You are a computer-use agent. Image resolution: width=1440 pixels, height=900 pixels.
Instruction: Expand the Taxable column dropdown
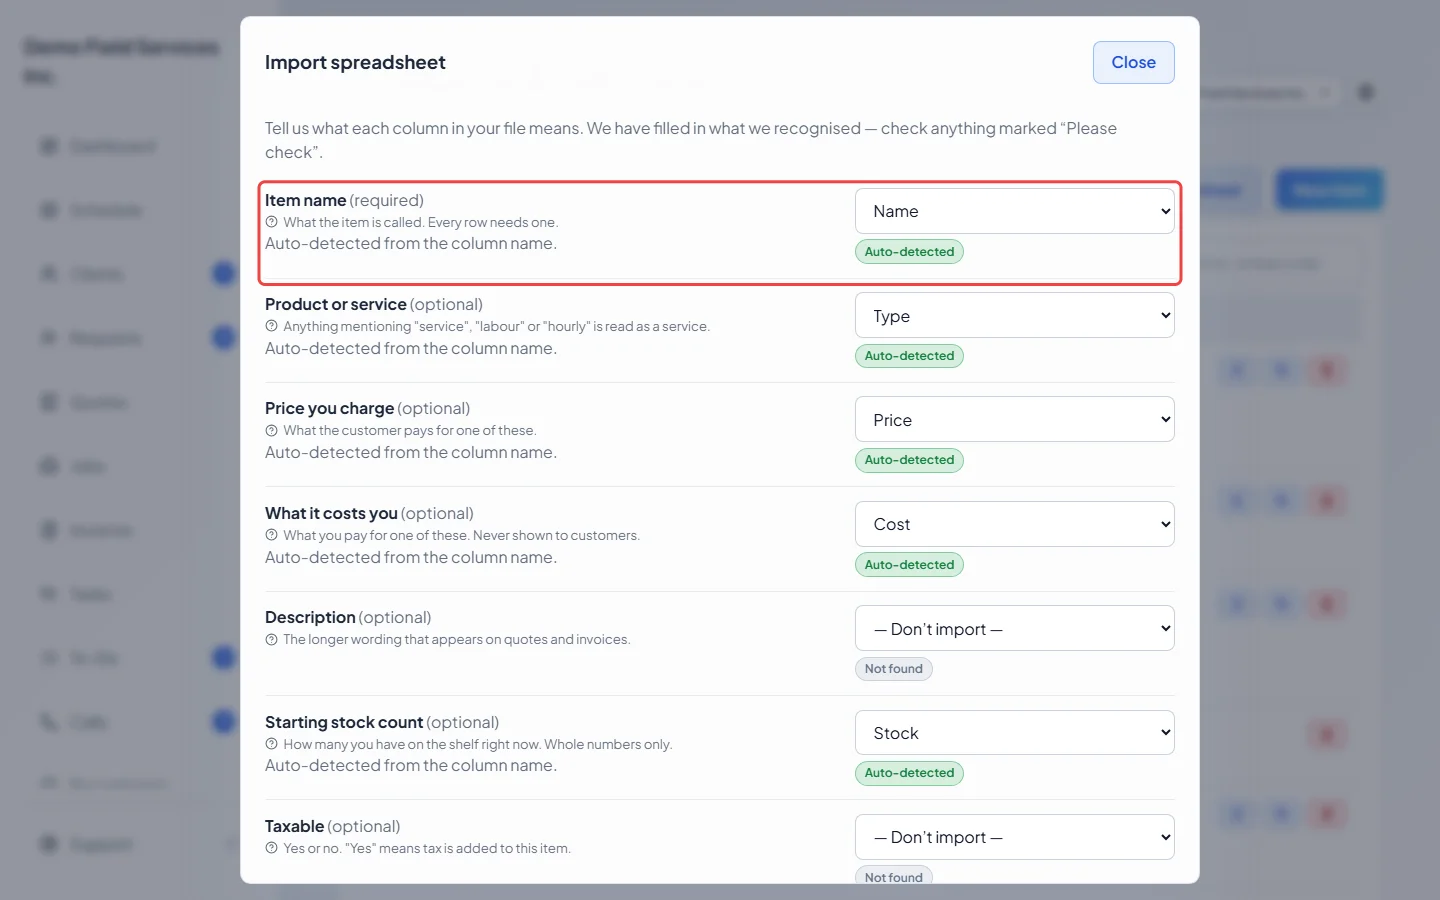pos(1014,837)
